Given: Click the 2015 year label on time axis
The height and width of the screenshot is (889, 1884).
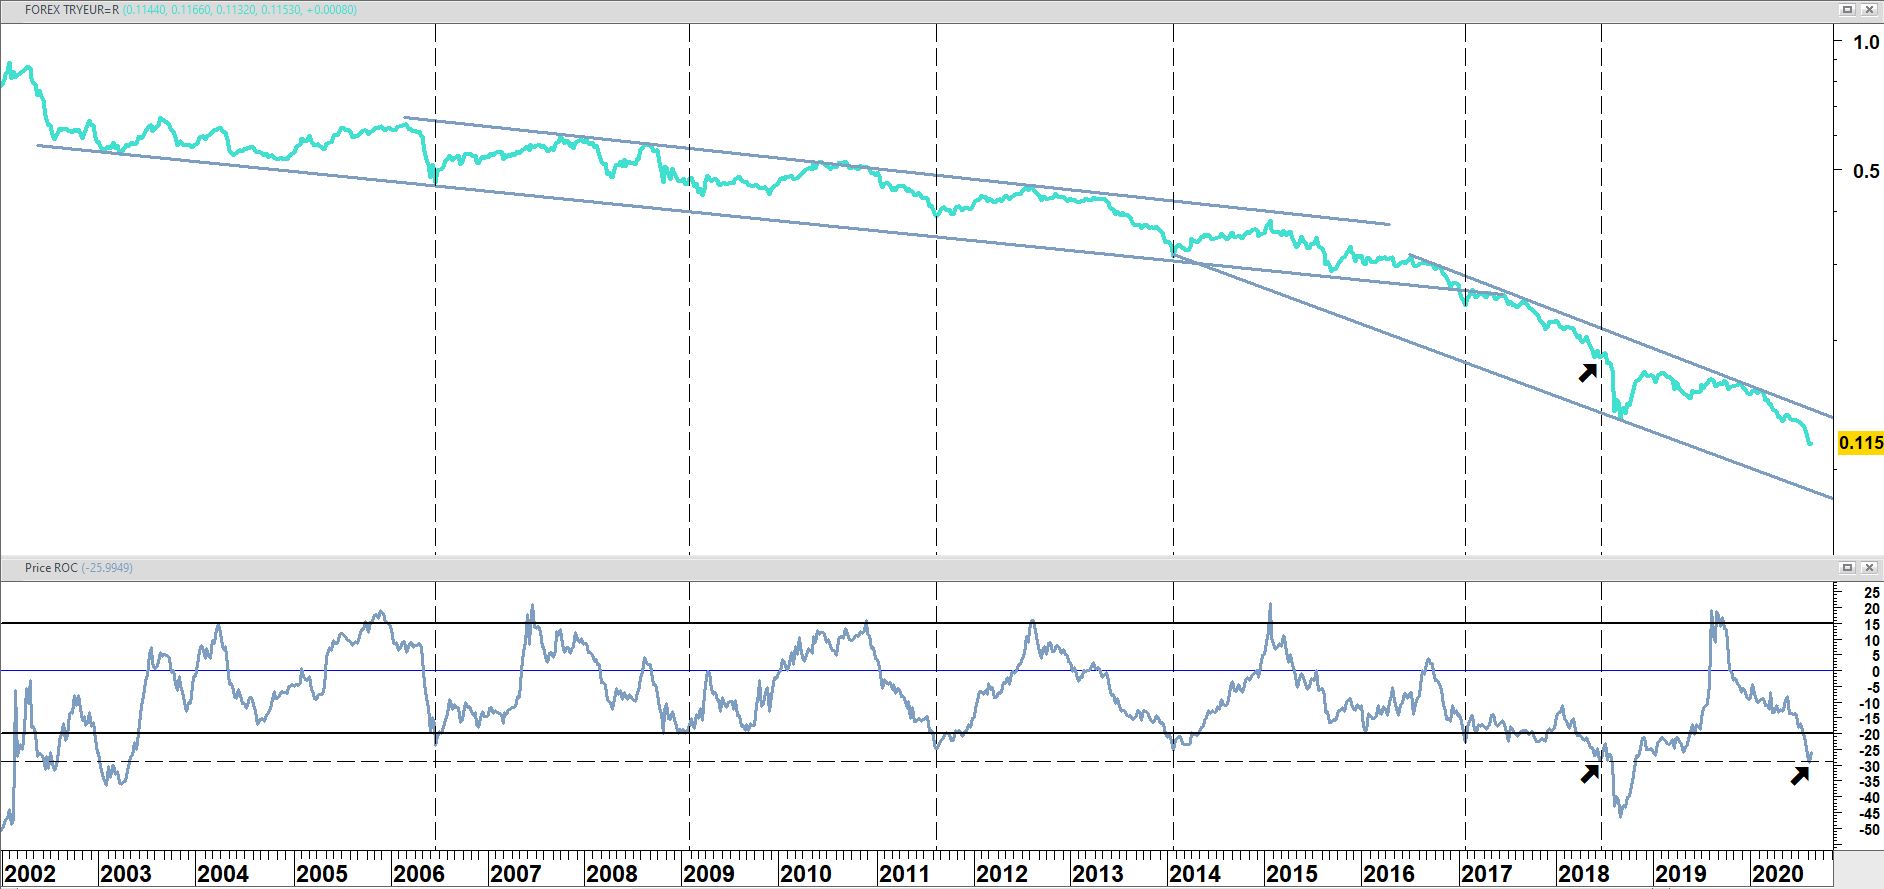Looking at the screenshot, I should point(1291,873).
